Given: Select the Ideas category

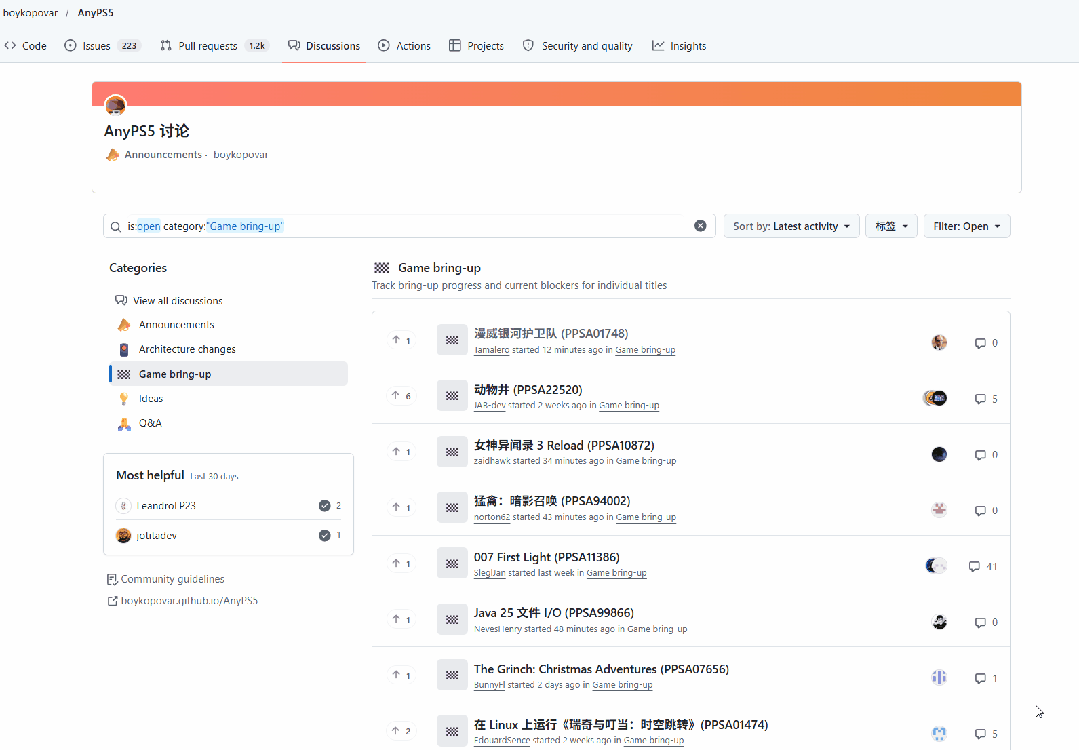Looking at the screenshot, I should coord(151,398).
